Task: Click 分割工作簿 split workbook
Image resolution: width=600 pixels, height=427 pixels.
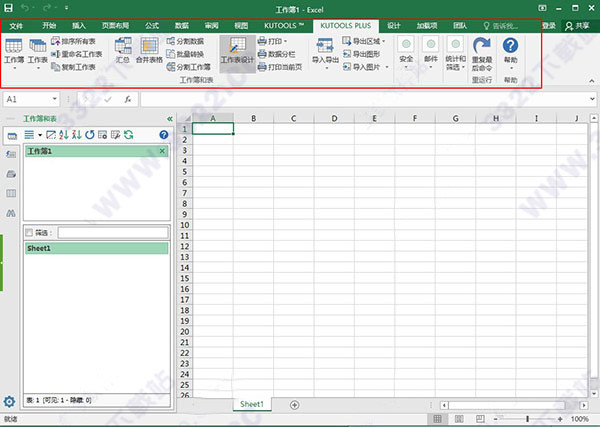Action: pyautogui.click(x=189, y=67)
